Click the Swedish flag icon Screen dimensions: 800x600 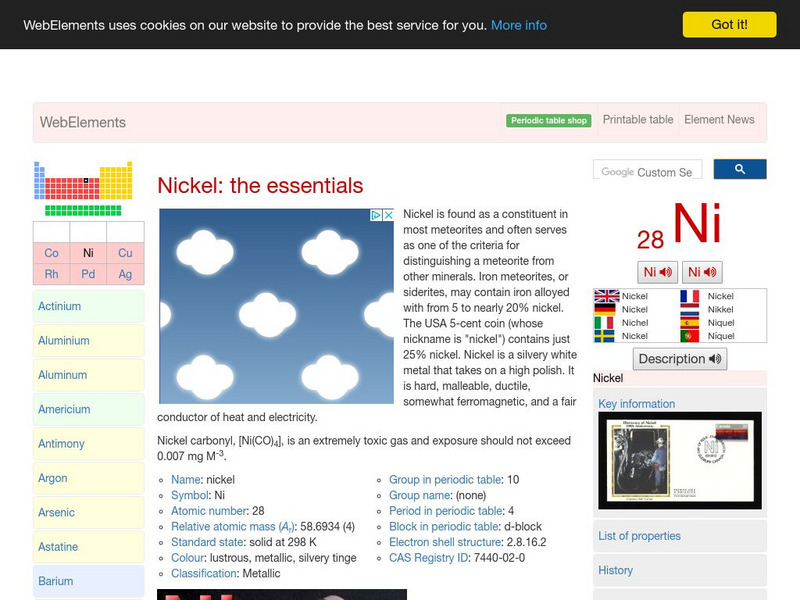(x=604, y=336)
